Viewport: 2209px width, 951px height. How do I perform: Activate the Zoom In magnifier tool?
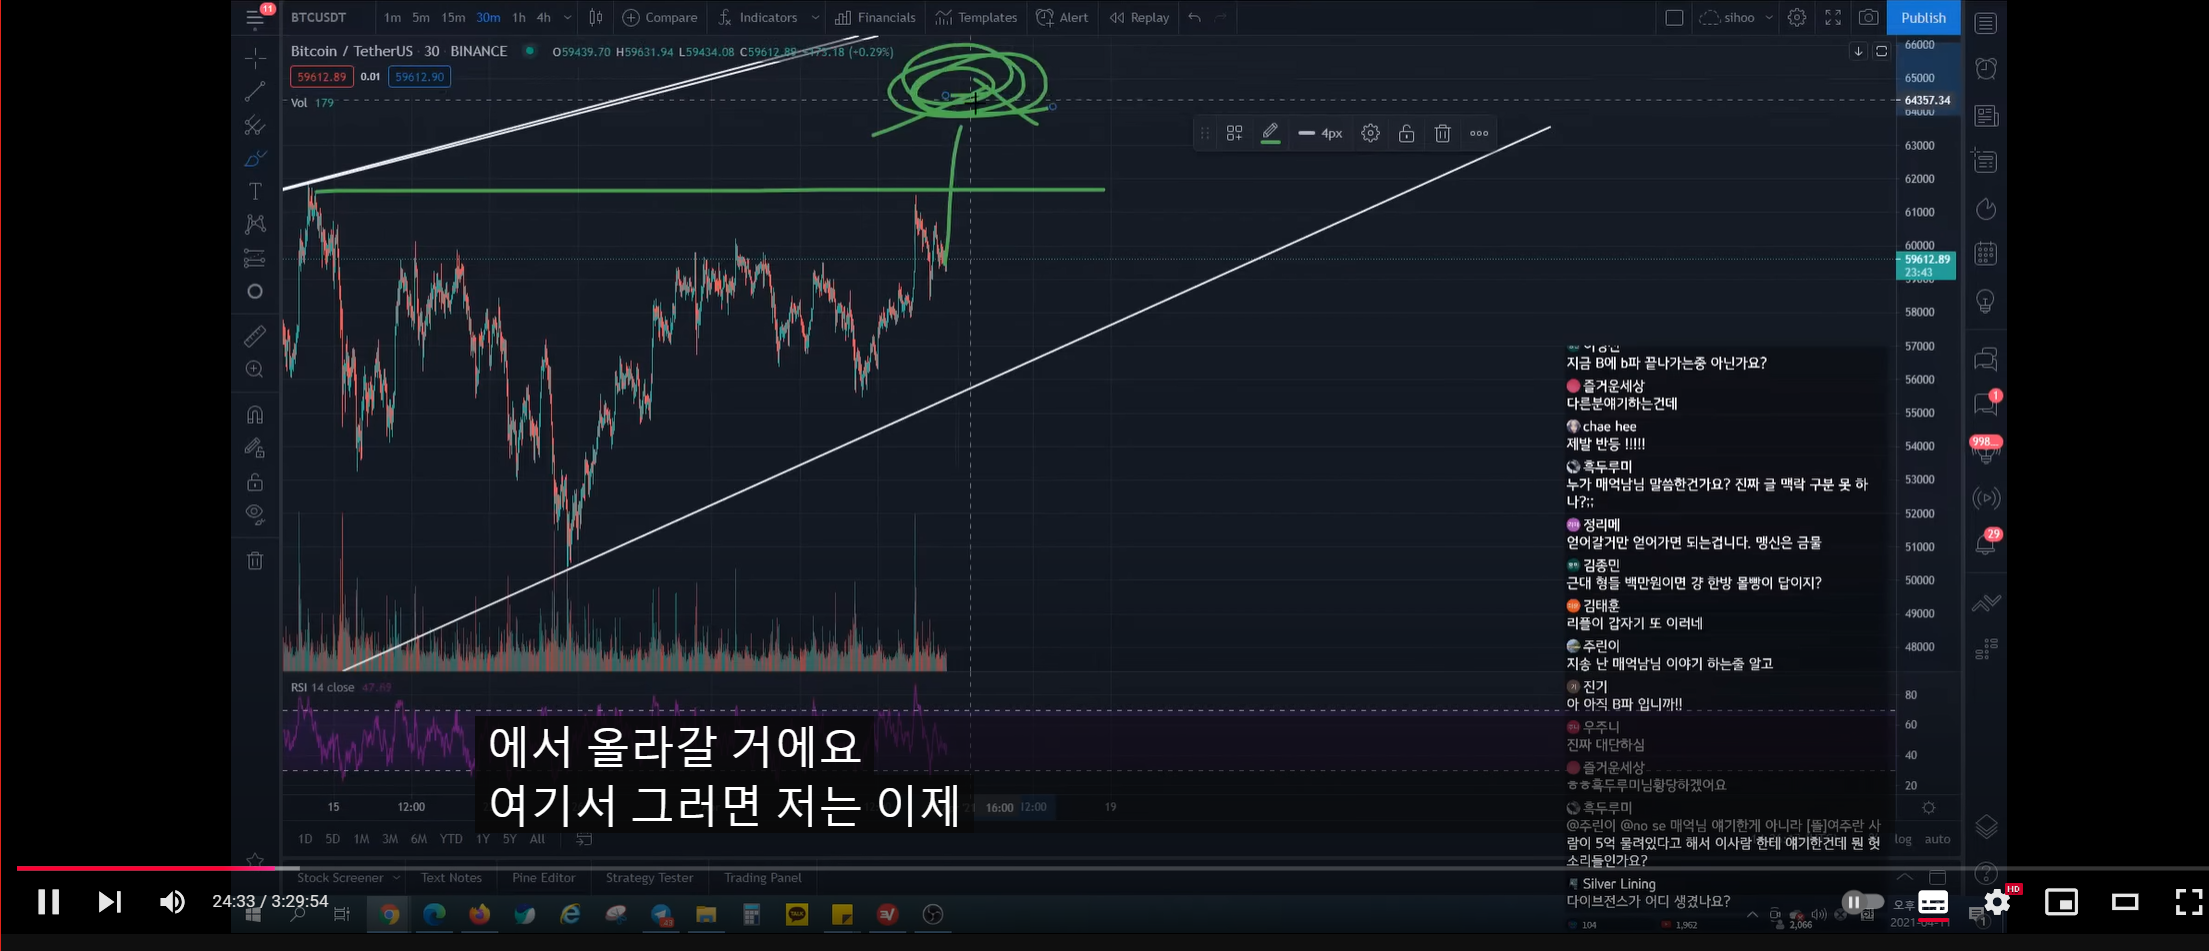click(255, 369)
